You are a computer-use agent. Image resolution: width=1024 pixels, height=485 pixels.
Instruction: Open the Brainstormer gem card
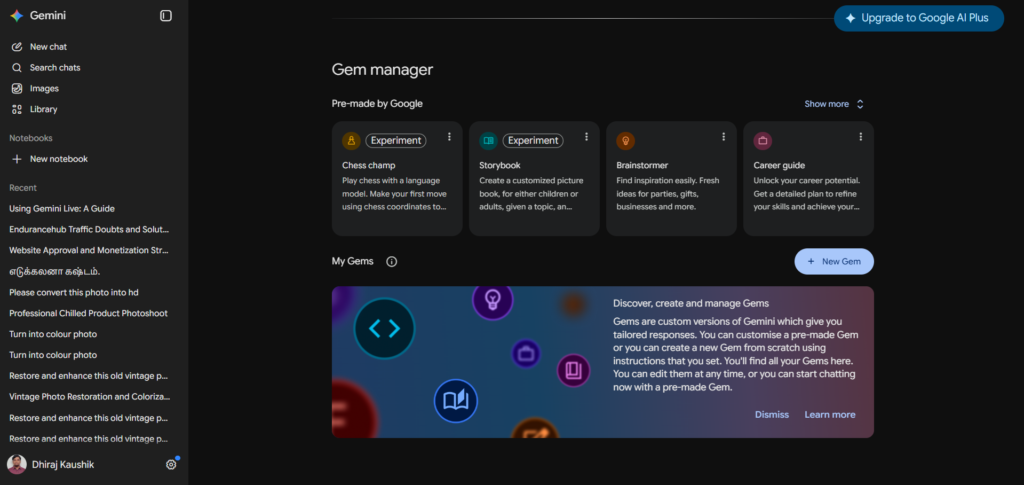tap(671, 179)
